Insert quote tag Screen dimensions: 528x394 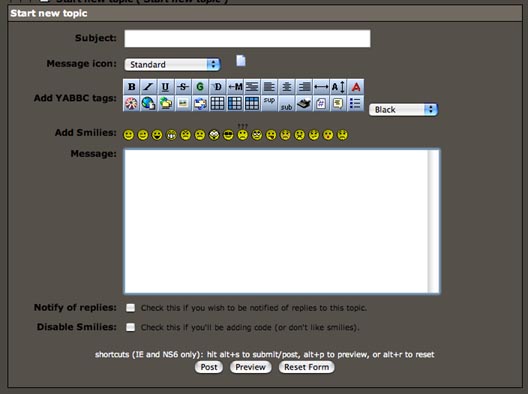338,103
